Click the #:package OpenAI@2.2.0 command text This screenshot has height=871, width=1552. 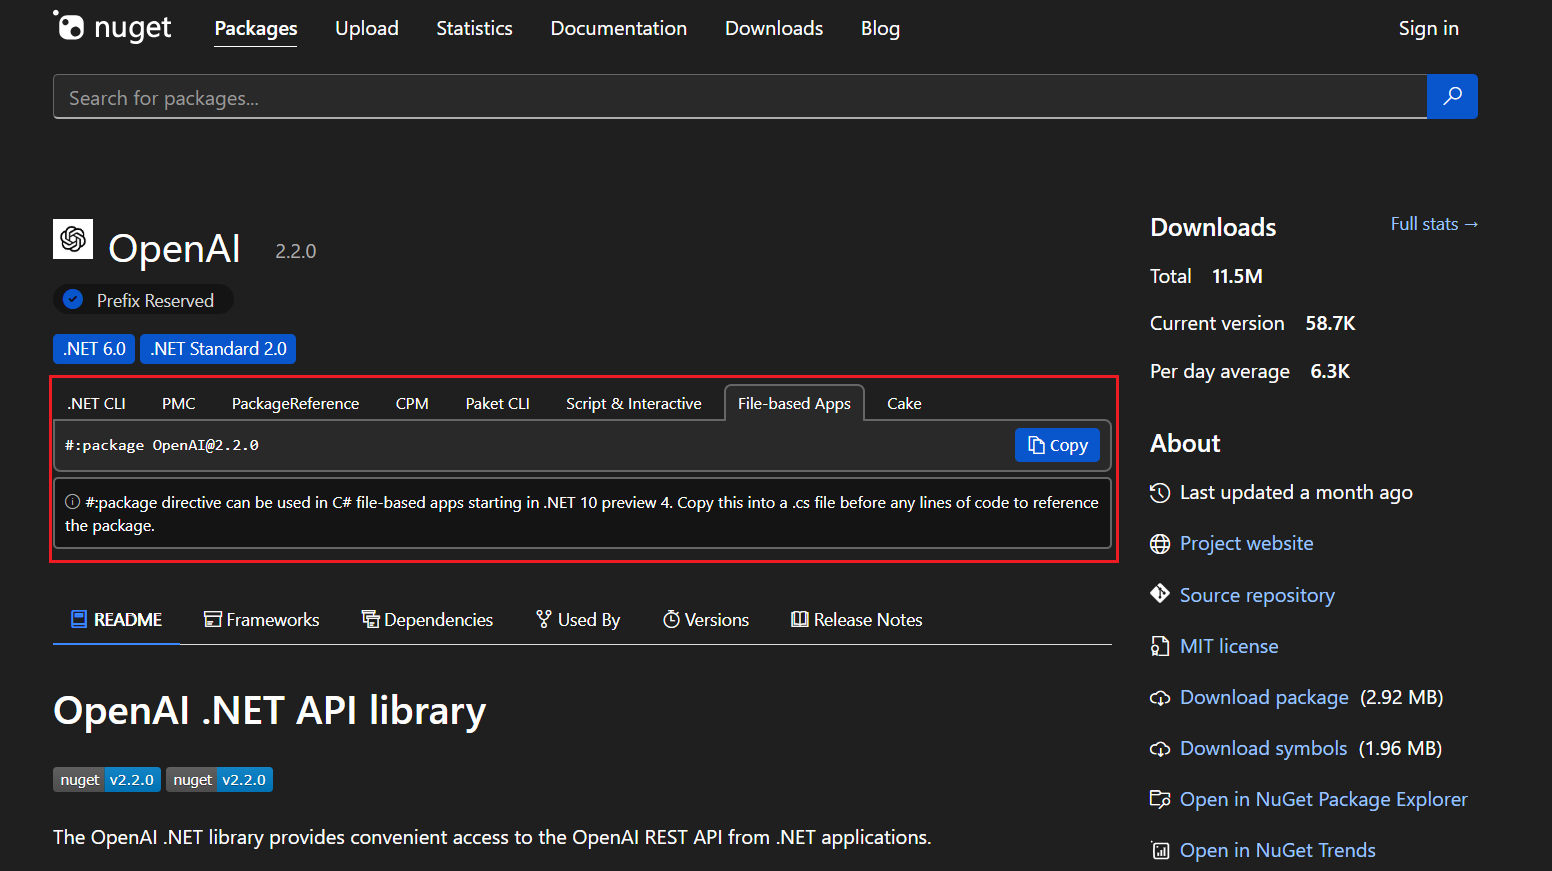point(162,445)
